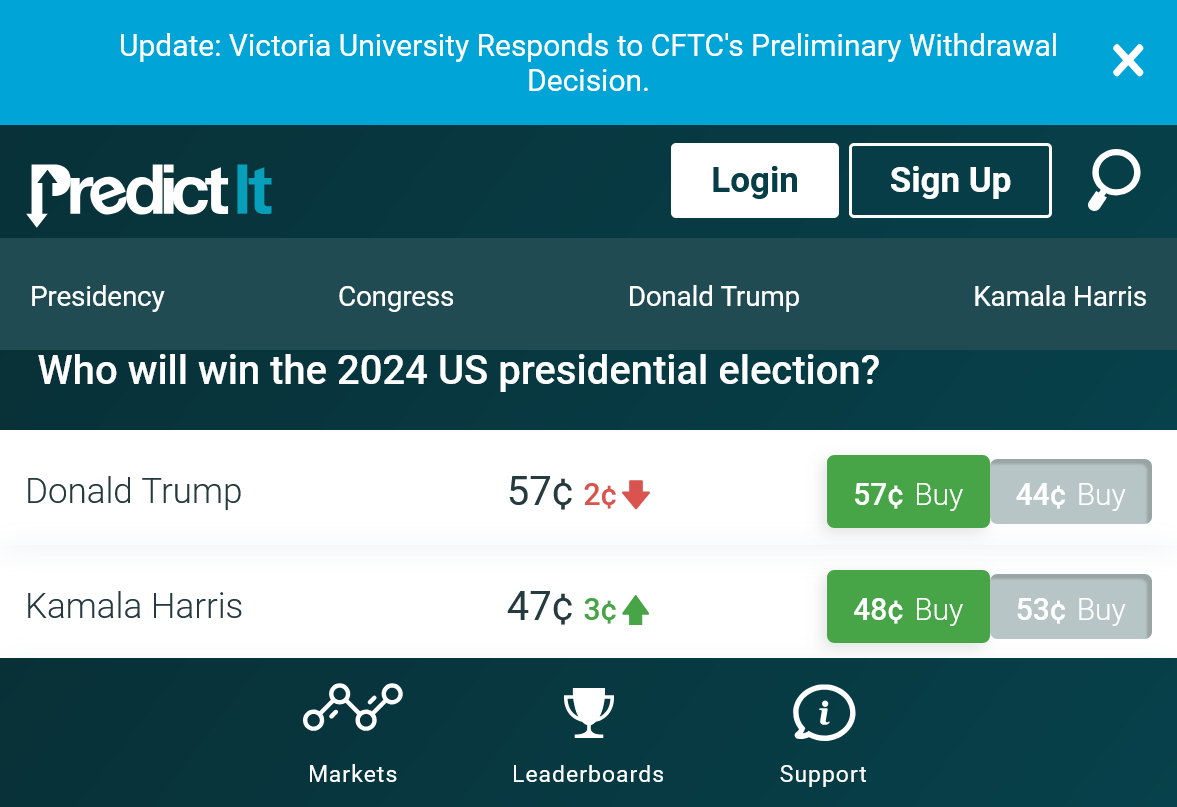Open Support via the info bubble icon
1177x807 pixels.
823,713
